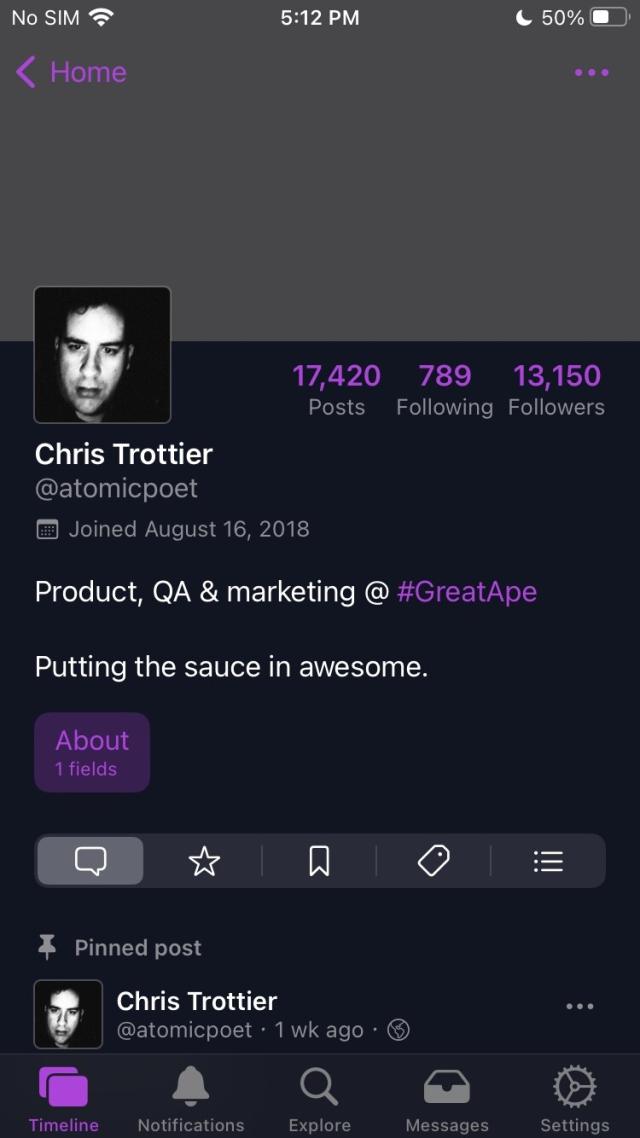Go back using the Home navigation item
Screen dimensions: 640x1138
(x=70, y=72)
